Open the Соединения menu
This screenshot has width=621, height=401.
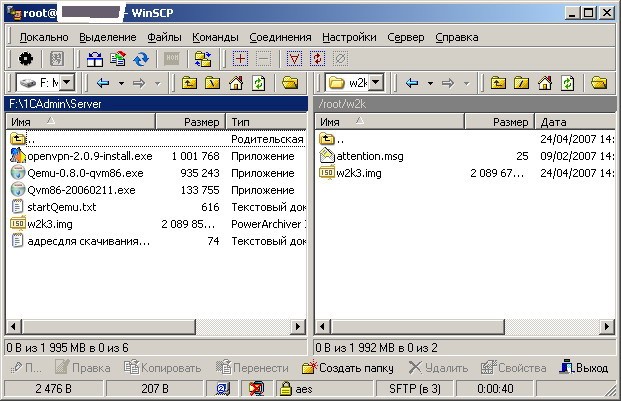280,37
